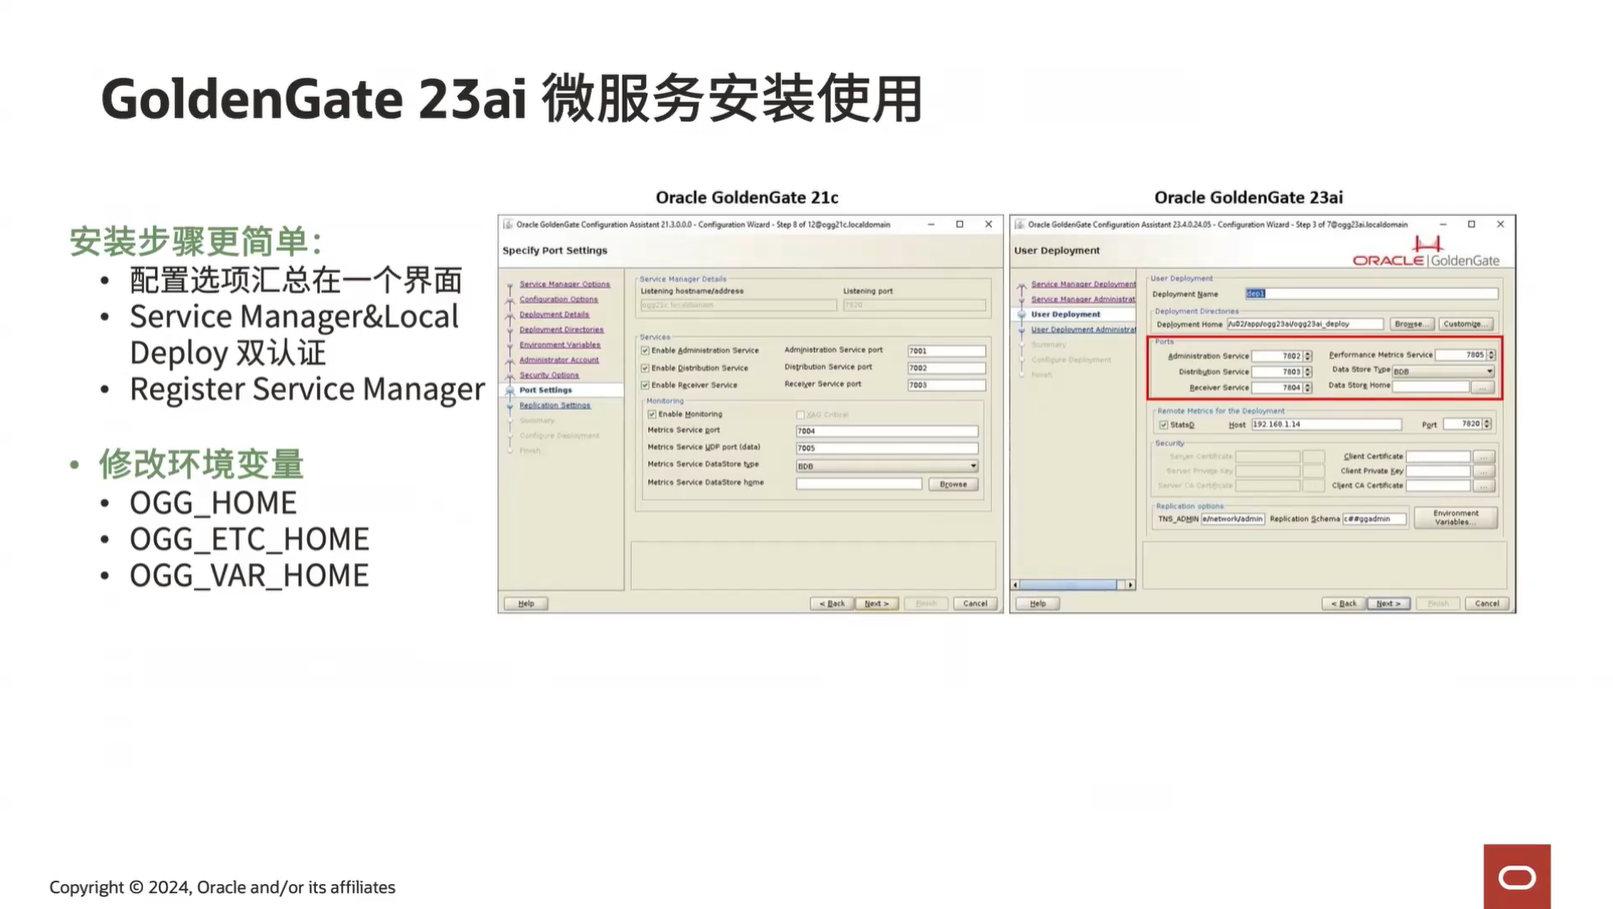Select the Port Settings step
Image resolution: width=1613 pixels, height=909 pixels.
point(546,390)
